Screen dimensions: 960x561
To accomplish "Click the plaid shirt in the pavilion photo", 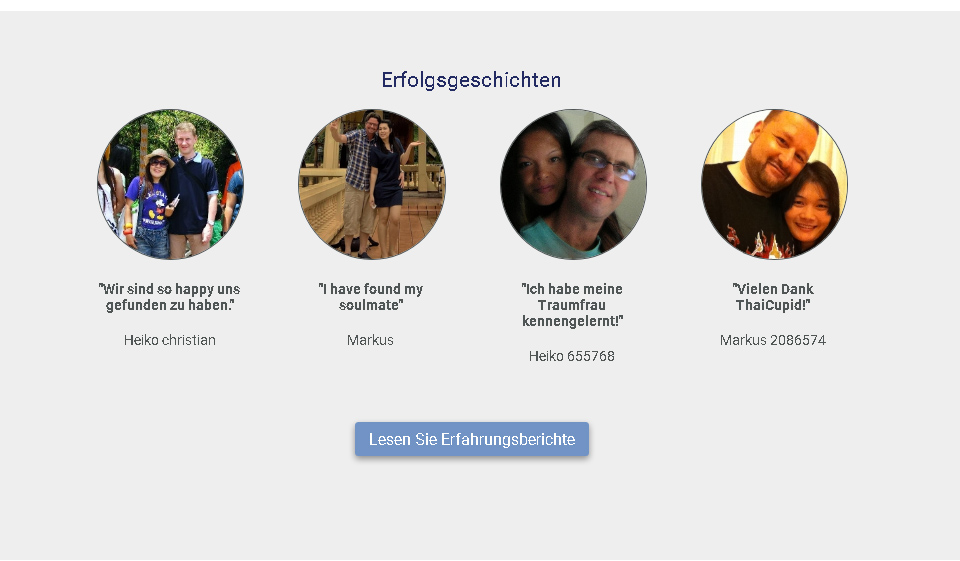I will (359, 159).
